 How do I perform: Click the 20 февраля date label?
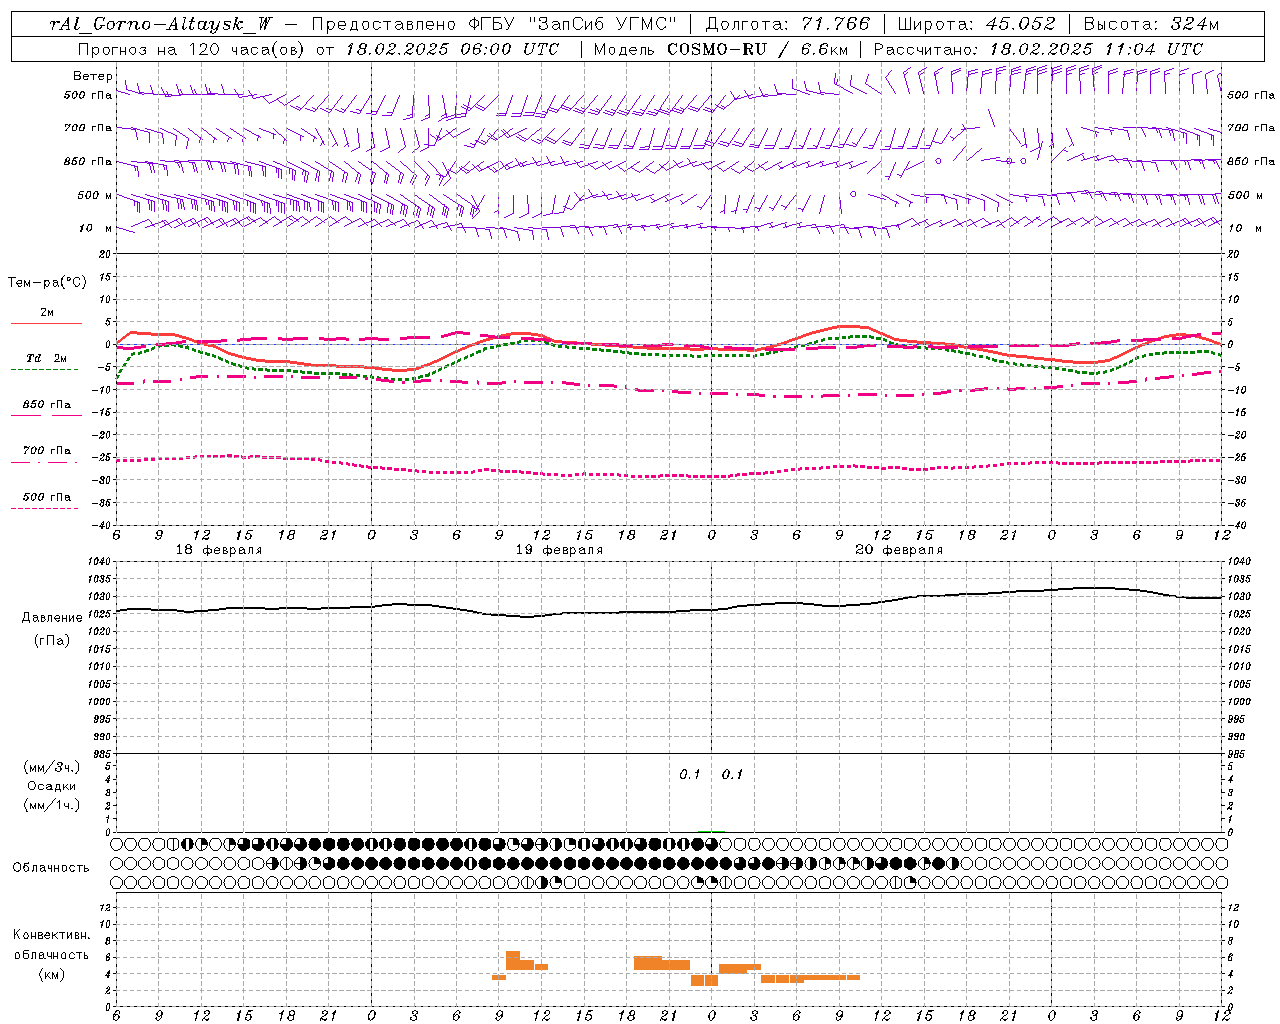point(899,550)
